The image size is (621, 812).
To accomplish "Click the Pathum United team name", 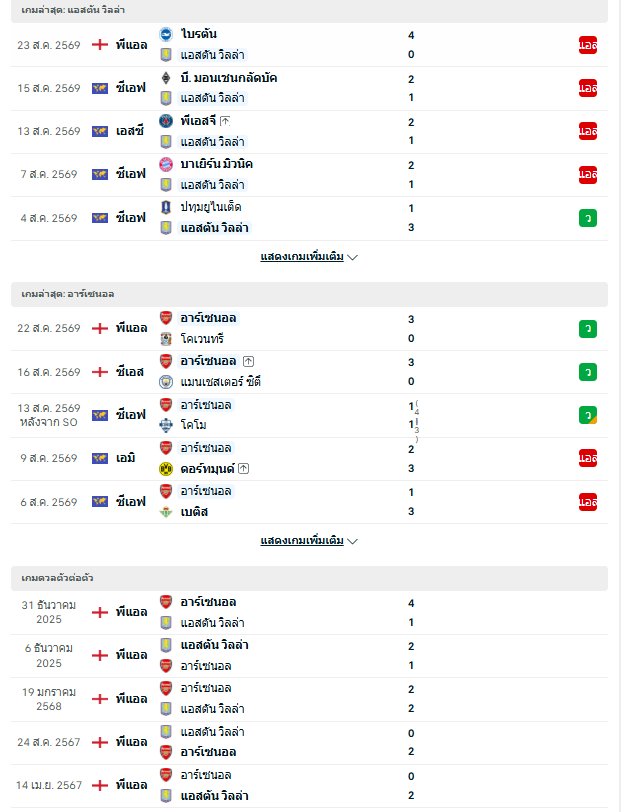I will [211, 207].
